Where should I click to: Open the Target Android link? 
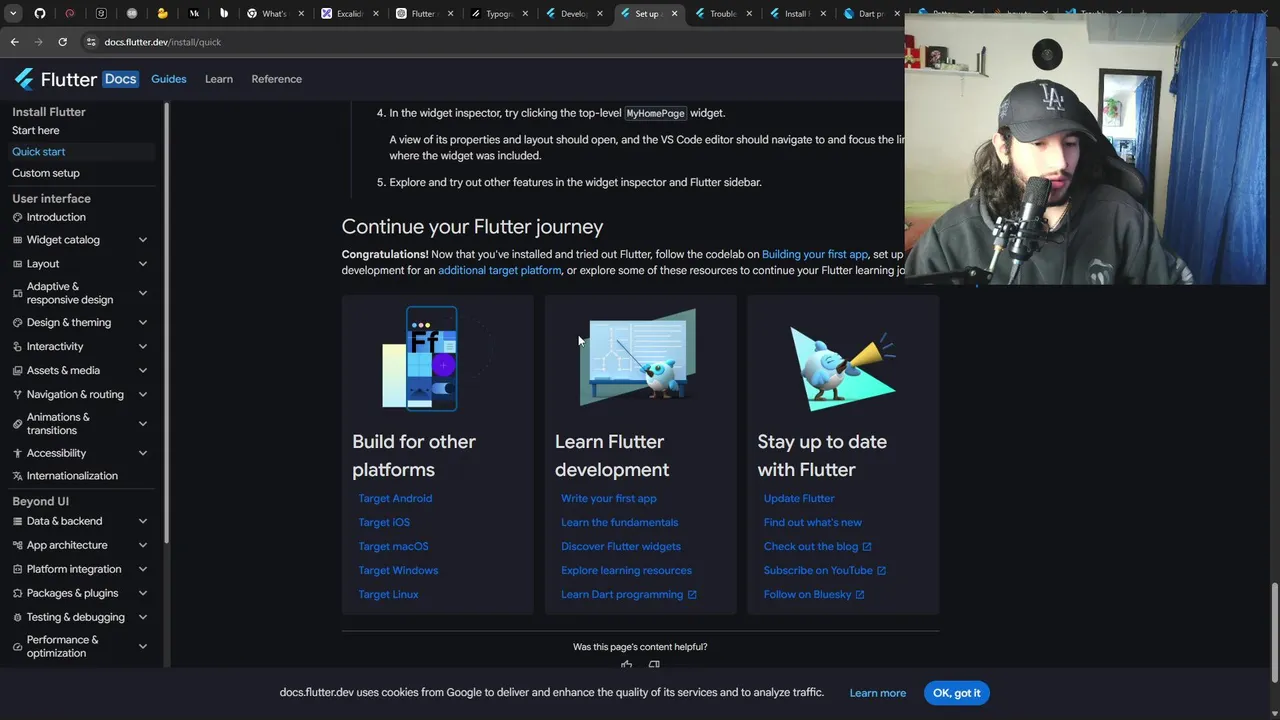[x=396, y=498]
